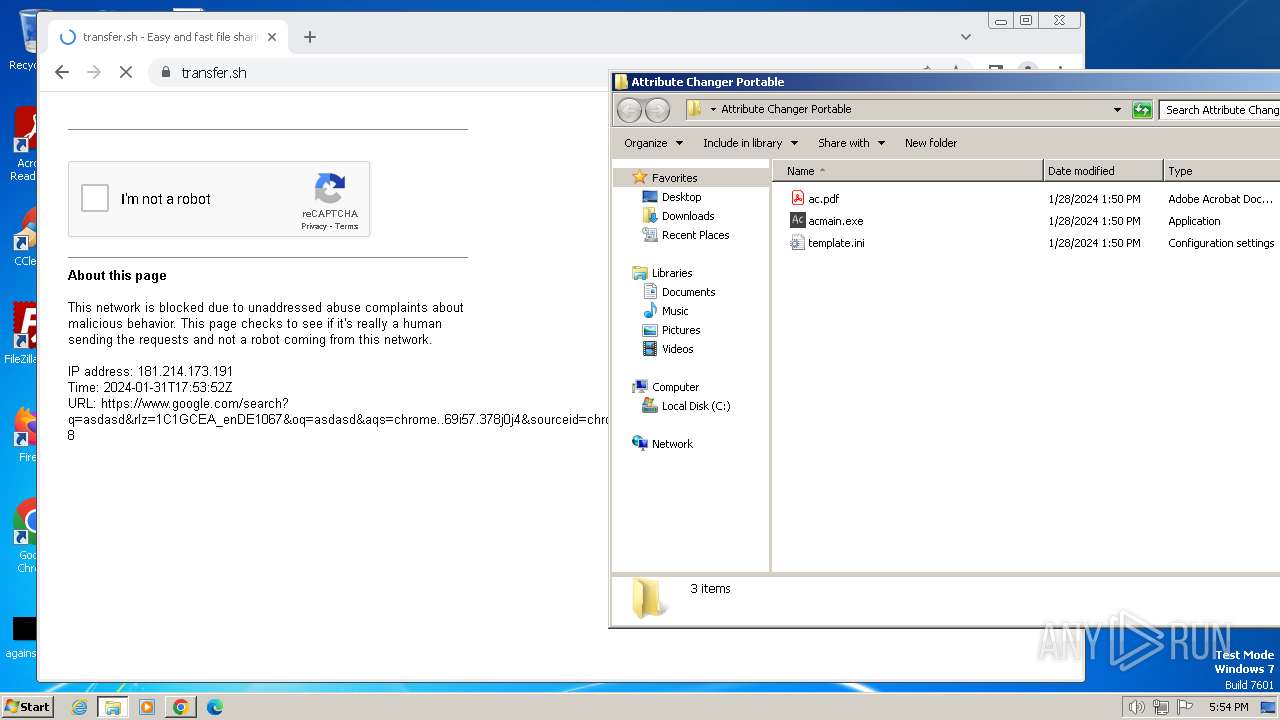Open the Documents library
The image size is (1280, 720).
688,292
